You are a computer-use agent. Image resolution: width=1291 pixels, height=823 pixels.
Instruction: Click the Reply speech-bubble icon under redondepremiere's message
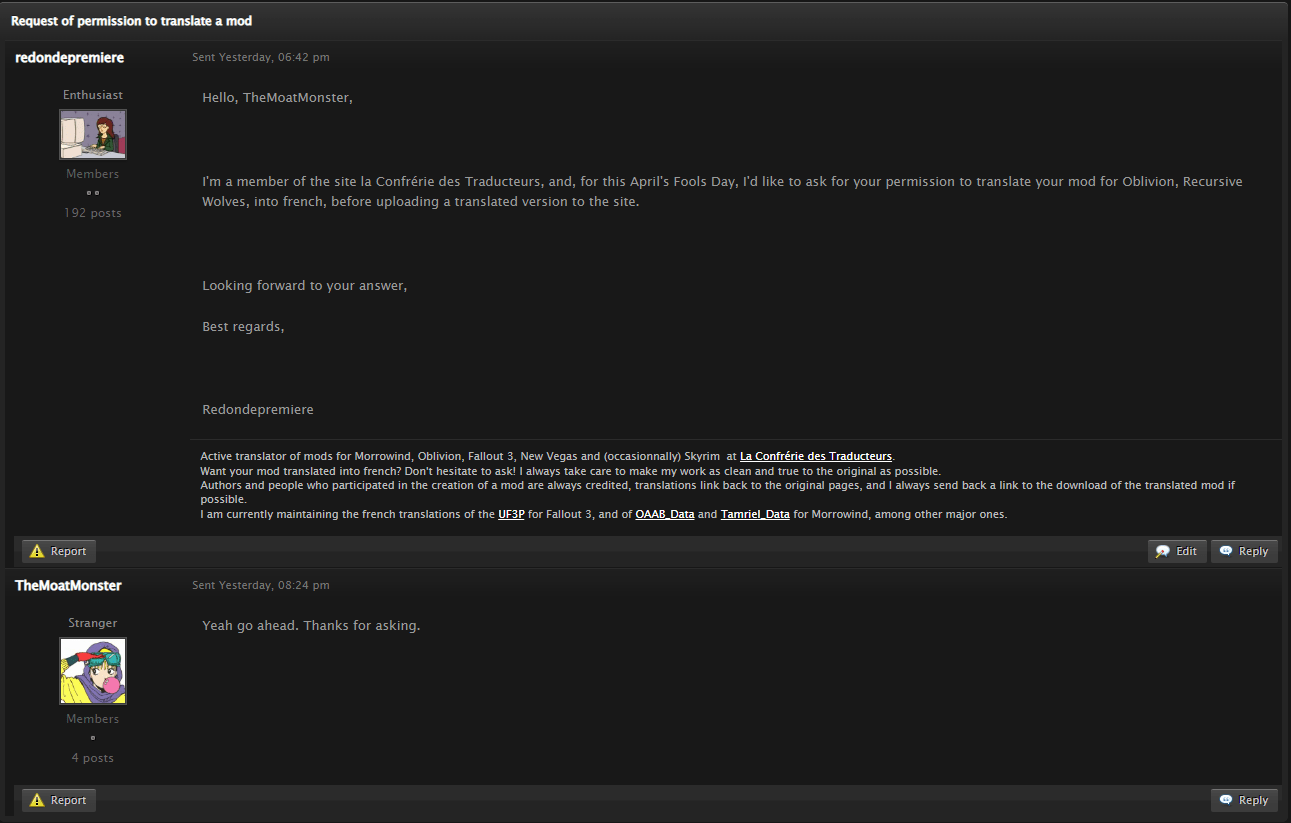click(x=1226, y=551)
